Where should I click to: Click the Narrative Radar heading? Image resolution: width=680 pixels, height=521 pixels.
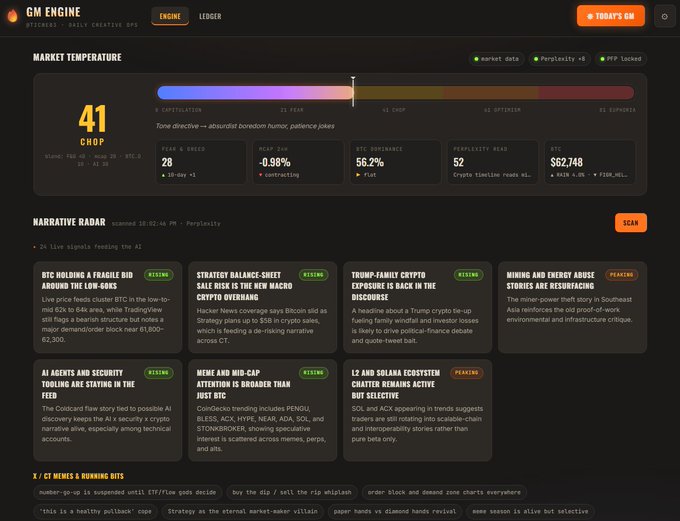(69, 222)
